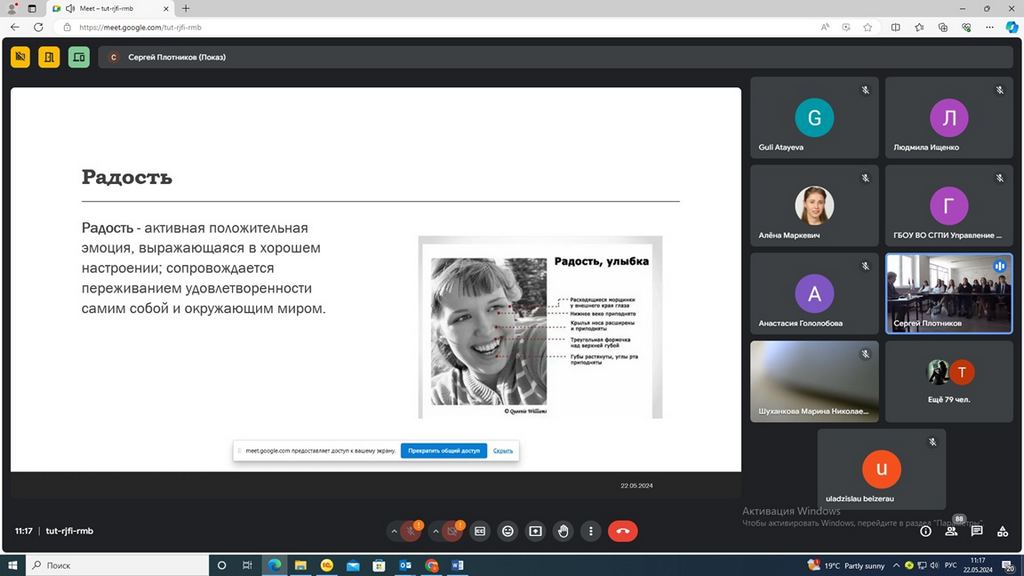Open the three-dot more options menu
The width and height of the screenshot is (1024, 576).
[x=591, y=531]
